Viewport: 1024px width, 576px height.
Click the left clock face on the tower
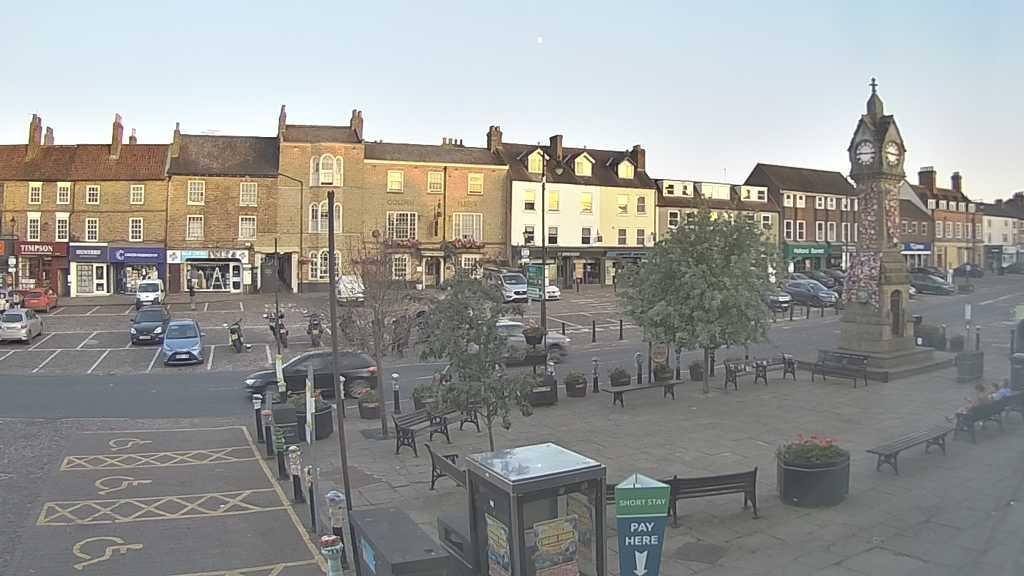coord(865,153)
